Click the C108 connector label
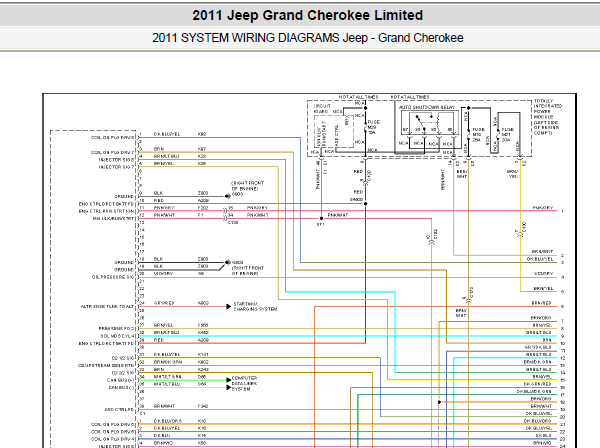The image size is (600, 448). click(x=233, y=222)
